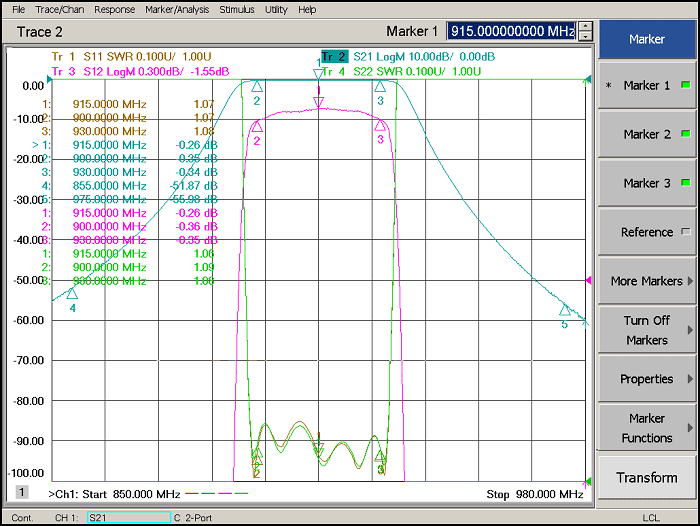This screenshot has height=526, width=700.
Task: Click green reference arrow at bottom right of grid
Action: [589, 481]
